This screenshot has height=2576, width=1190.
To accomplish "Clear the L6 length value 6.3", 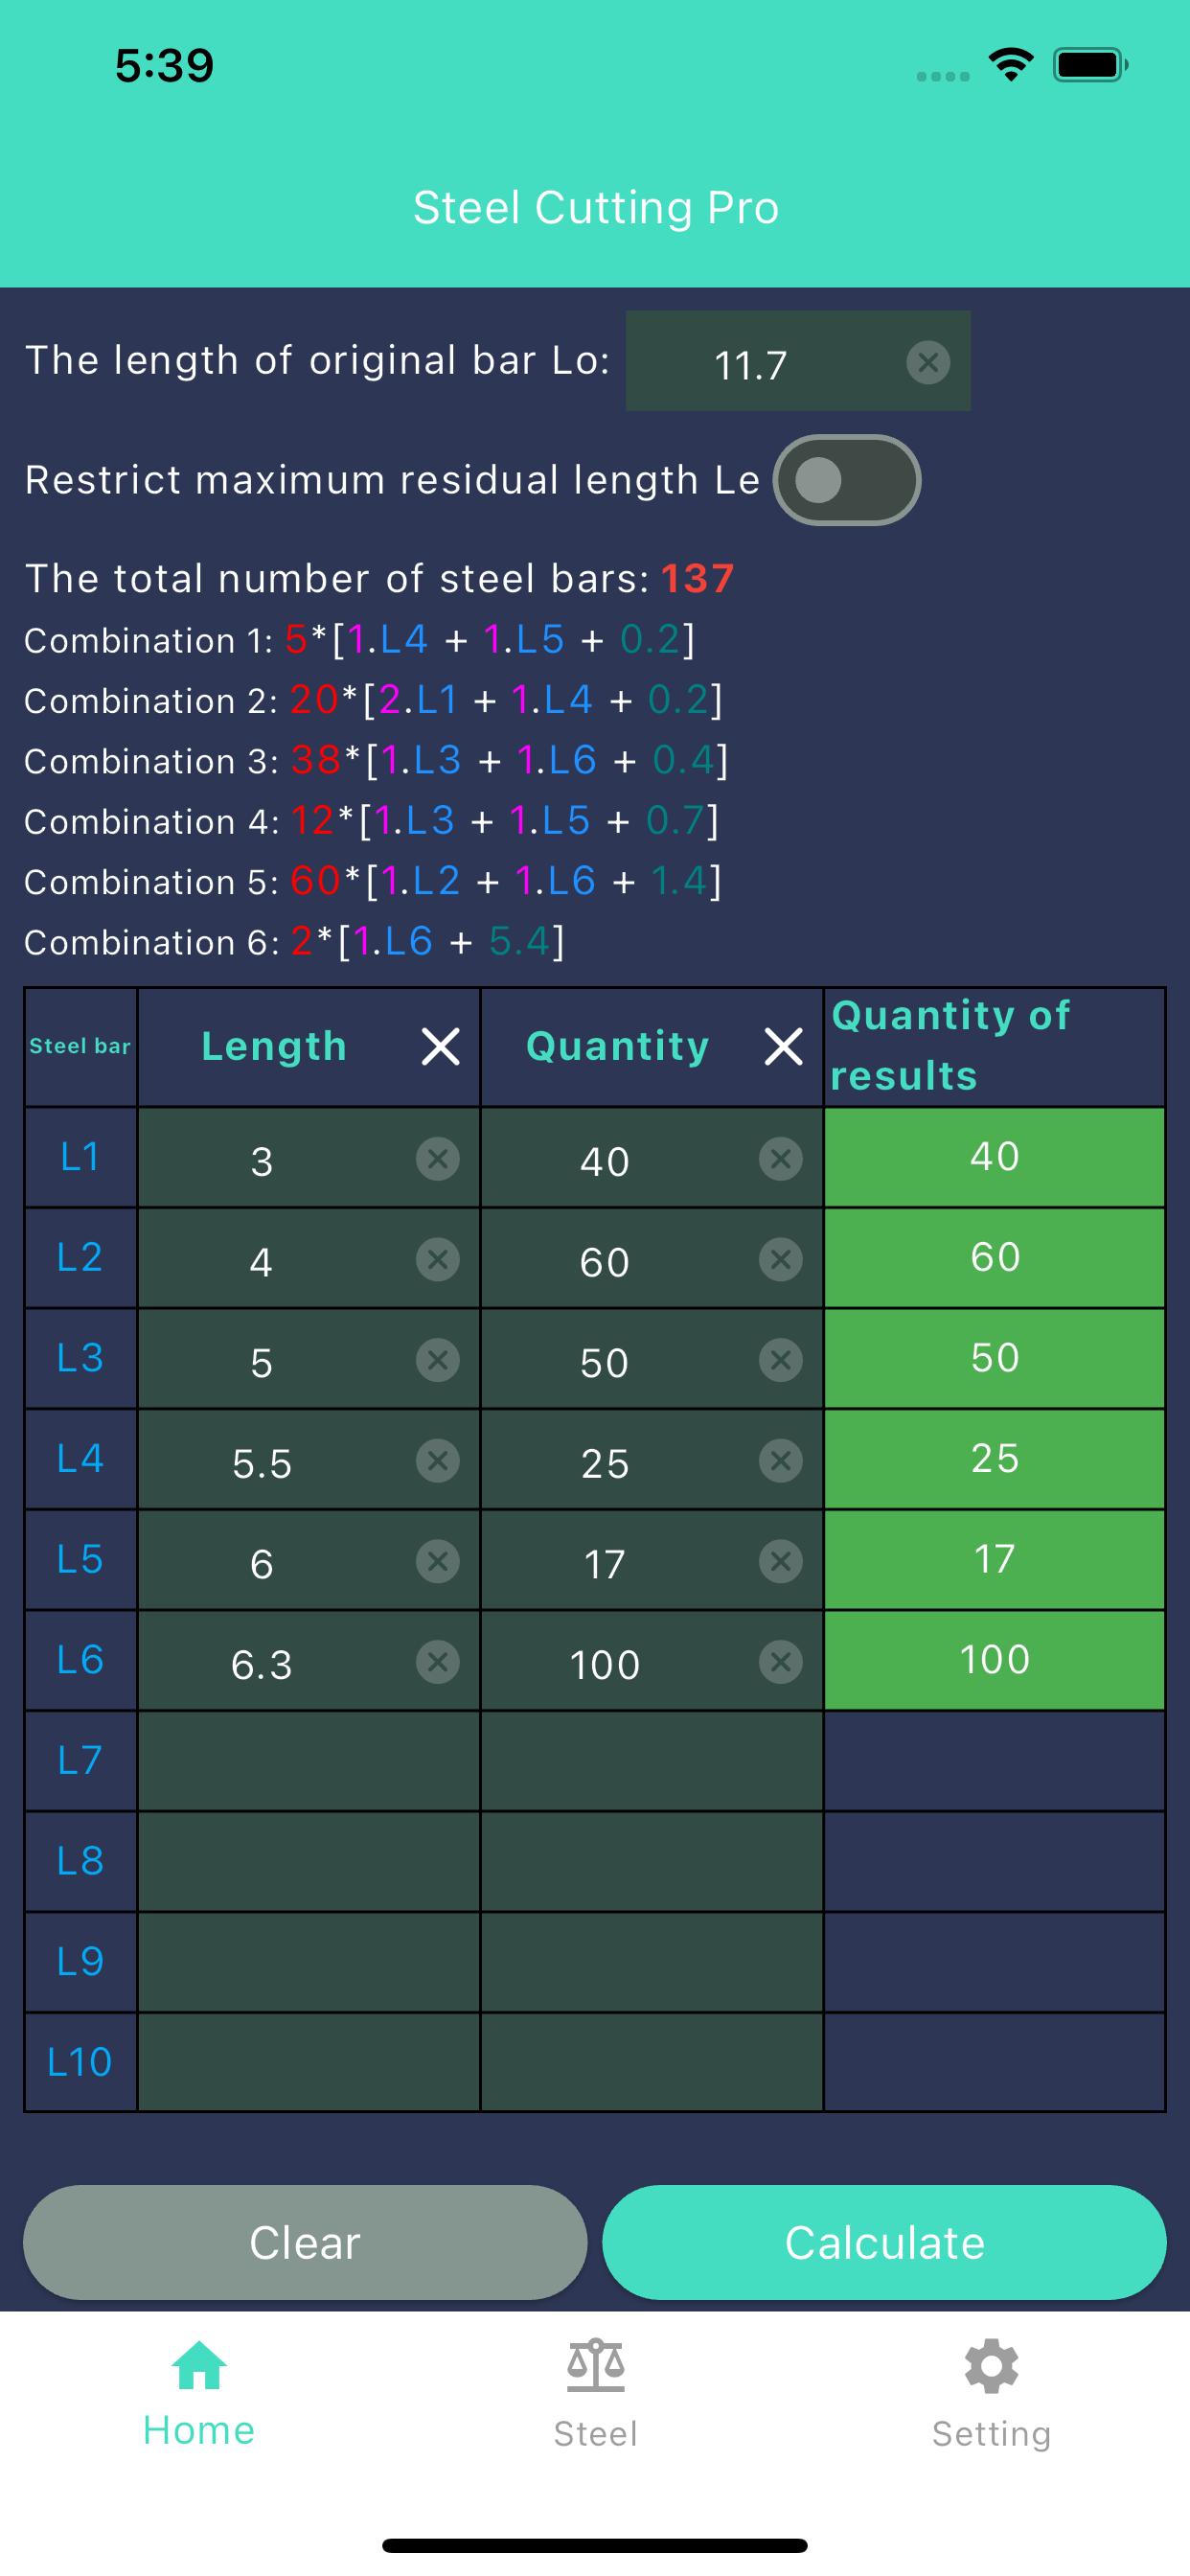I will coord(437,1662).
